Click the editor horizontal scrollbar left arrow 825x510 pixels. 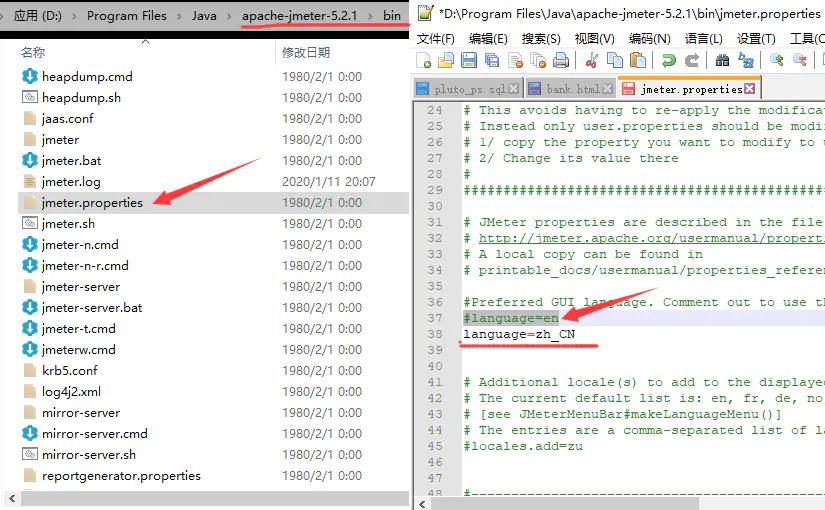[x=422, y=504]
